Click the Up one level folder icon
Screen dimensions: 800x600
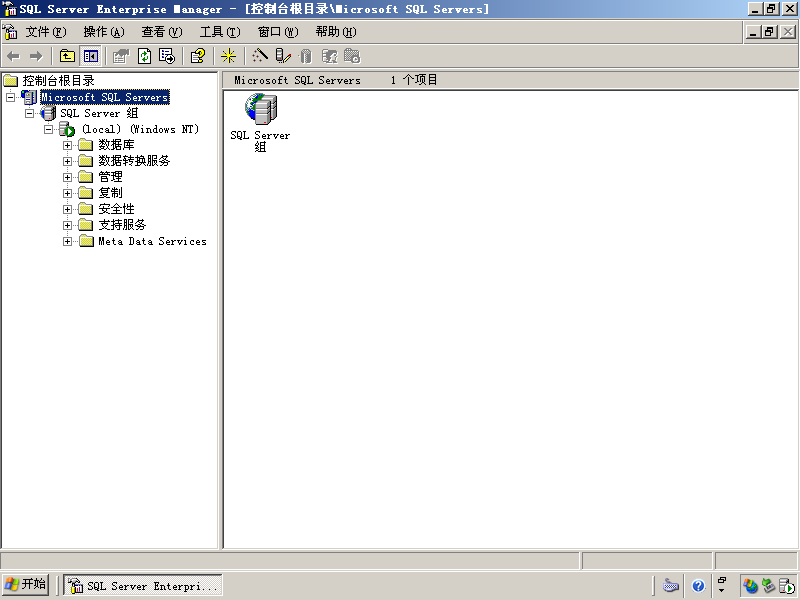click(67, 56)
